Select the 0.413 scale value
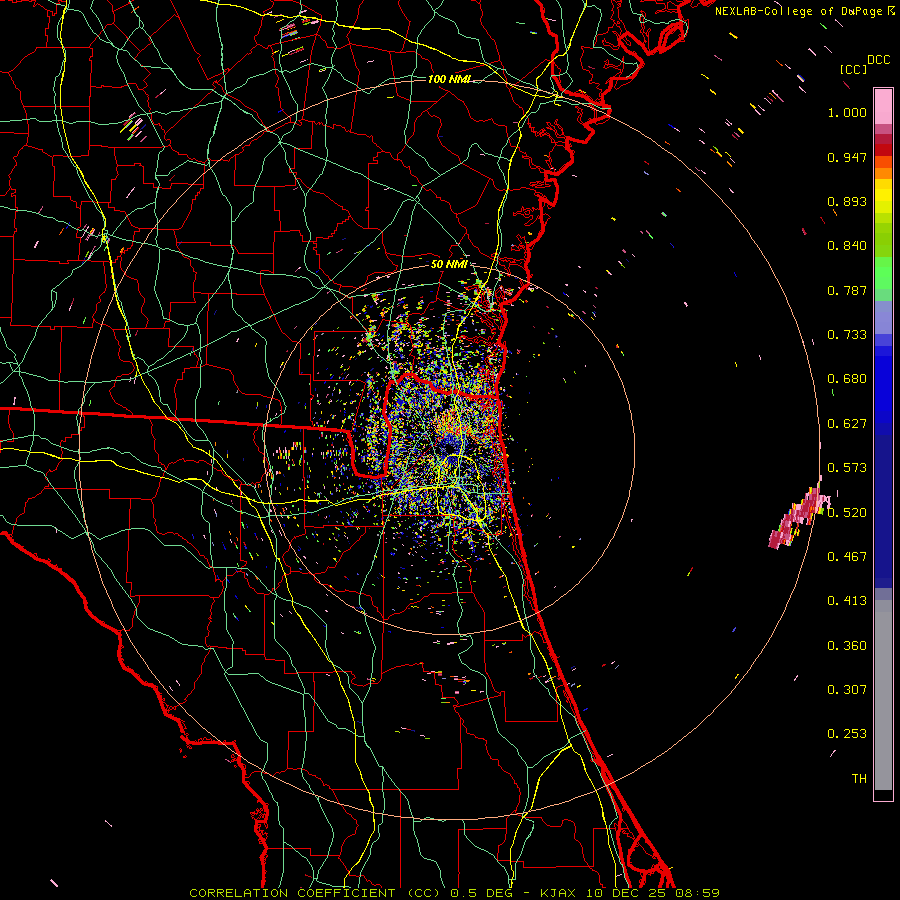900x900 pixels. click(x=847, y=601)
